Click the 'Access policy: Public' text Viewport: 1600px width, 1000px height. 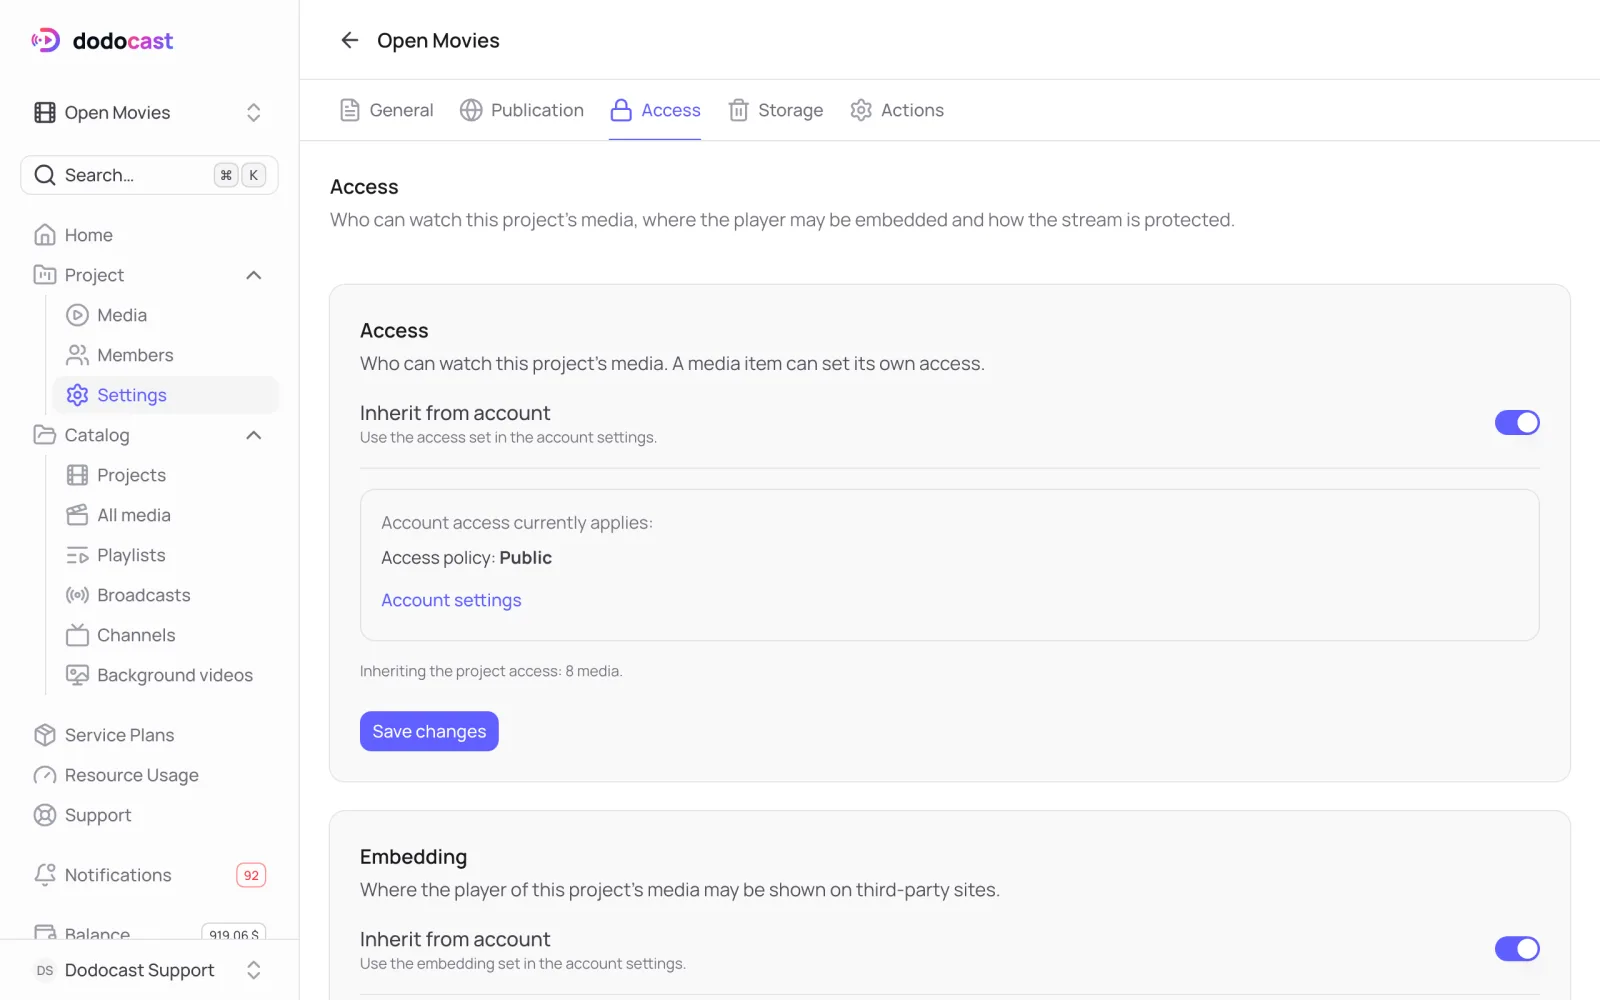pos(466,558)
